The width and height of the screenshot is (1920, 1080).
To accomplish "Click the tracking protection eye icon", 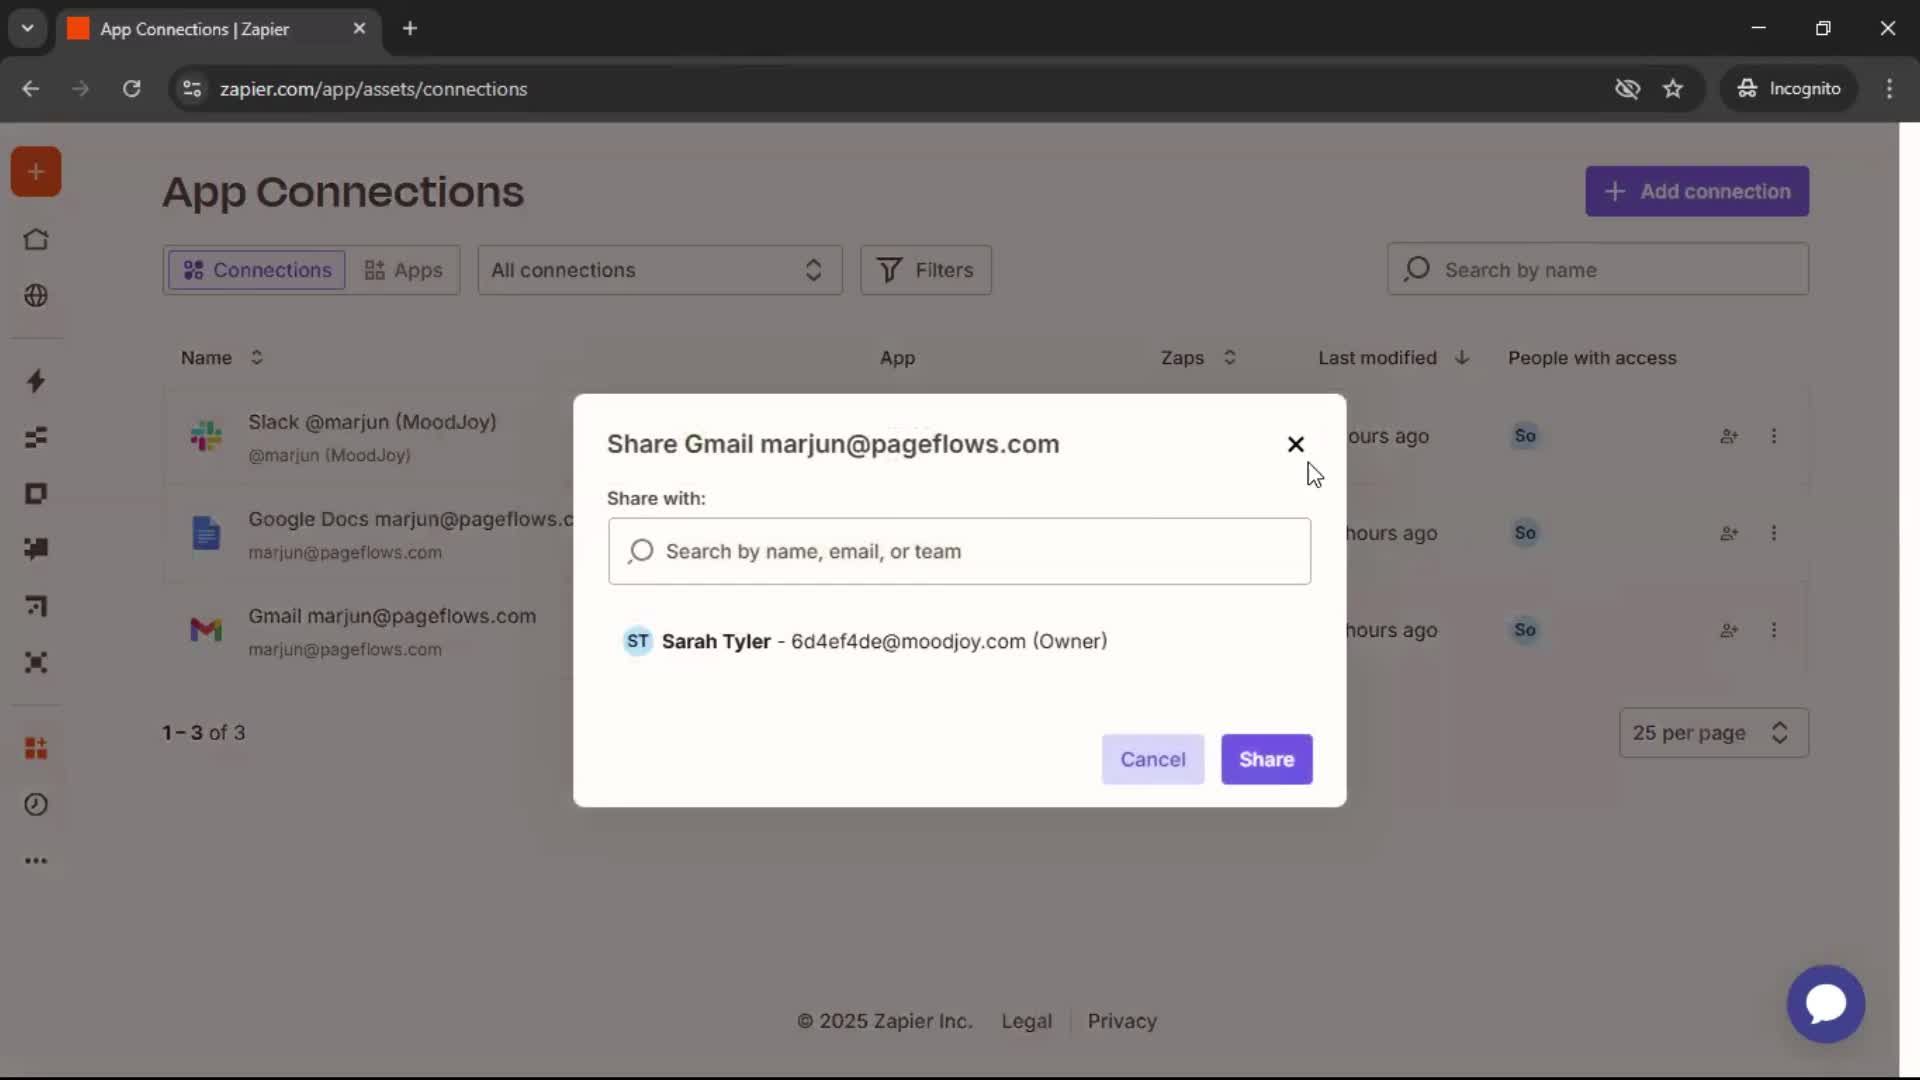I will [1627, 89].
